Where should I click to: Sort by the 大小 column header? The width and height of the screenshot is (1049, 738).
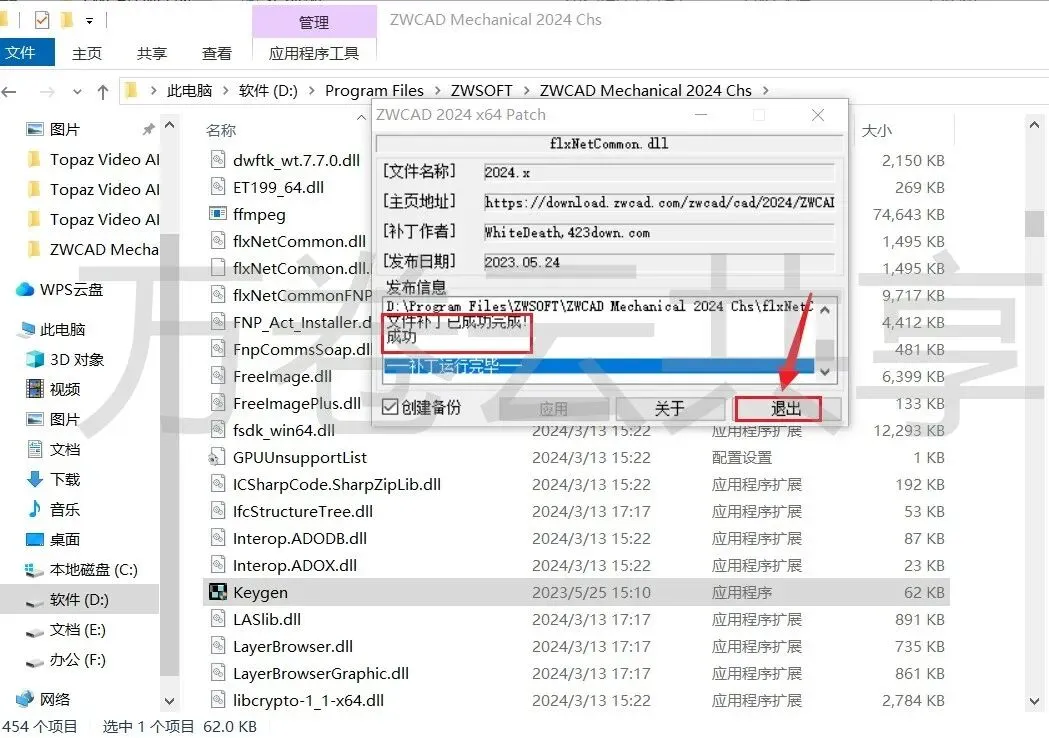point(876,130)
